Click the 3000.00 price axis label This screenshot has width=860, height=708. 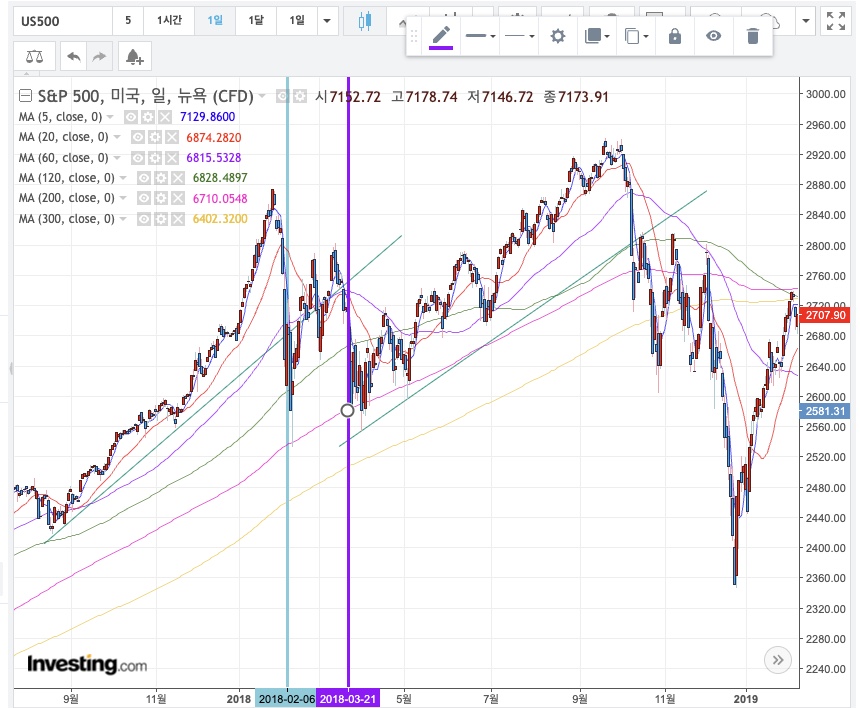pos(825,94)
